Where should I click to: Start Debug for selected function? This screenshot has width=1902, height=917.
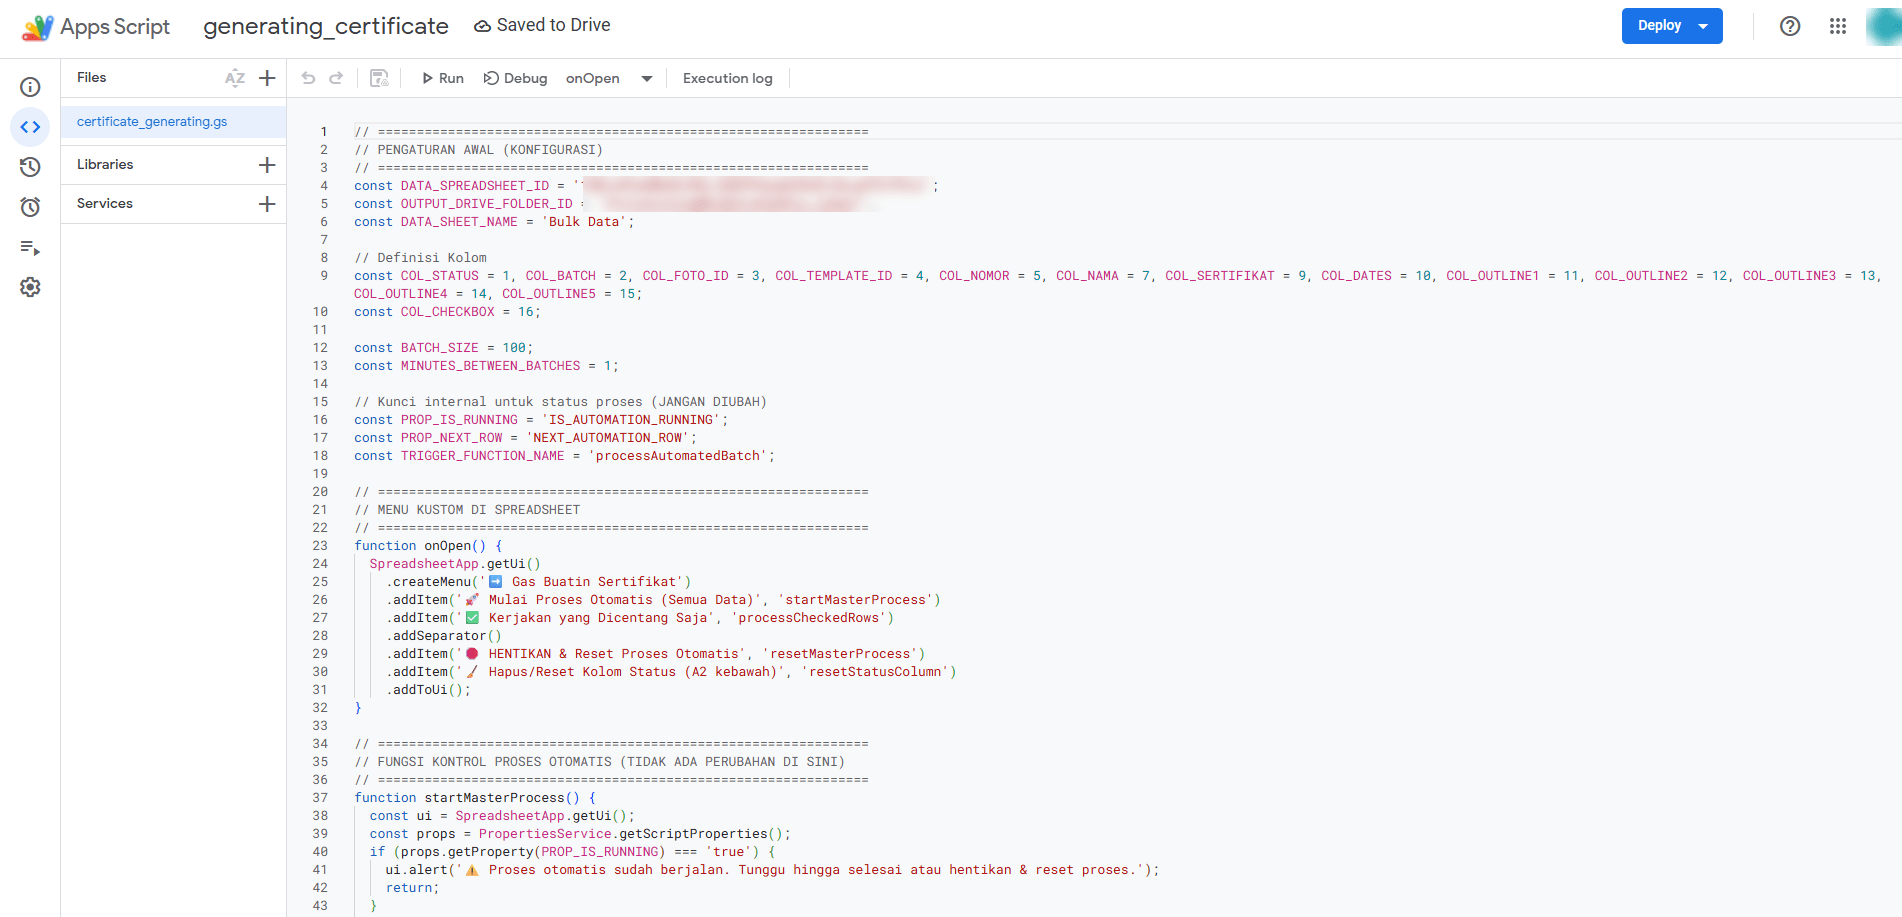(515, 78)
